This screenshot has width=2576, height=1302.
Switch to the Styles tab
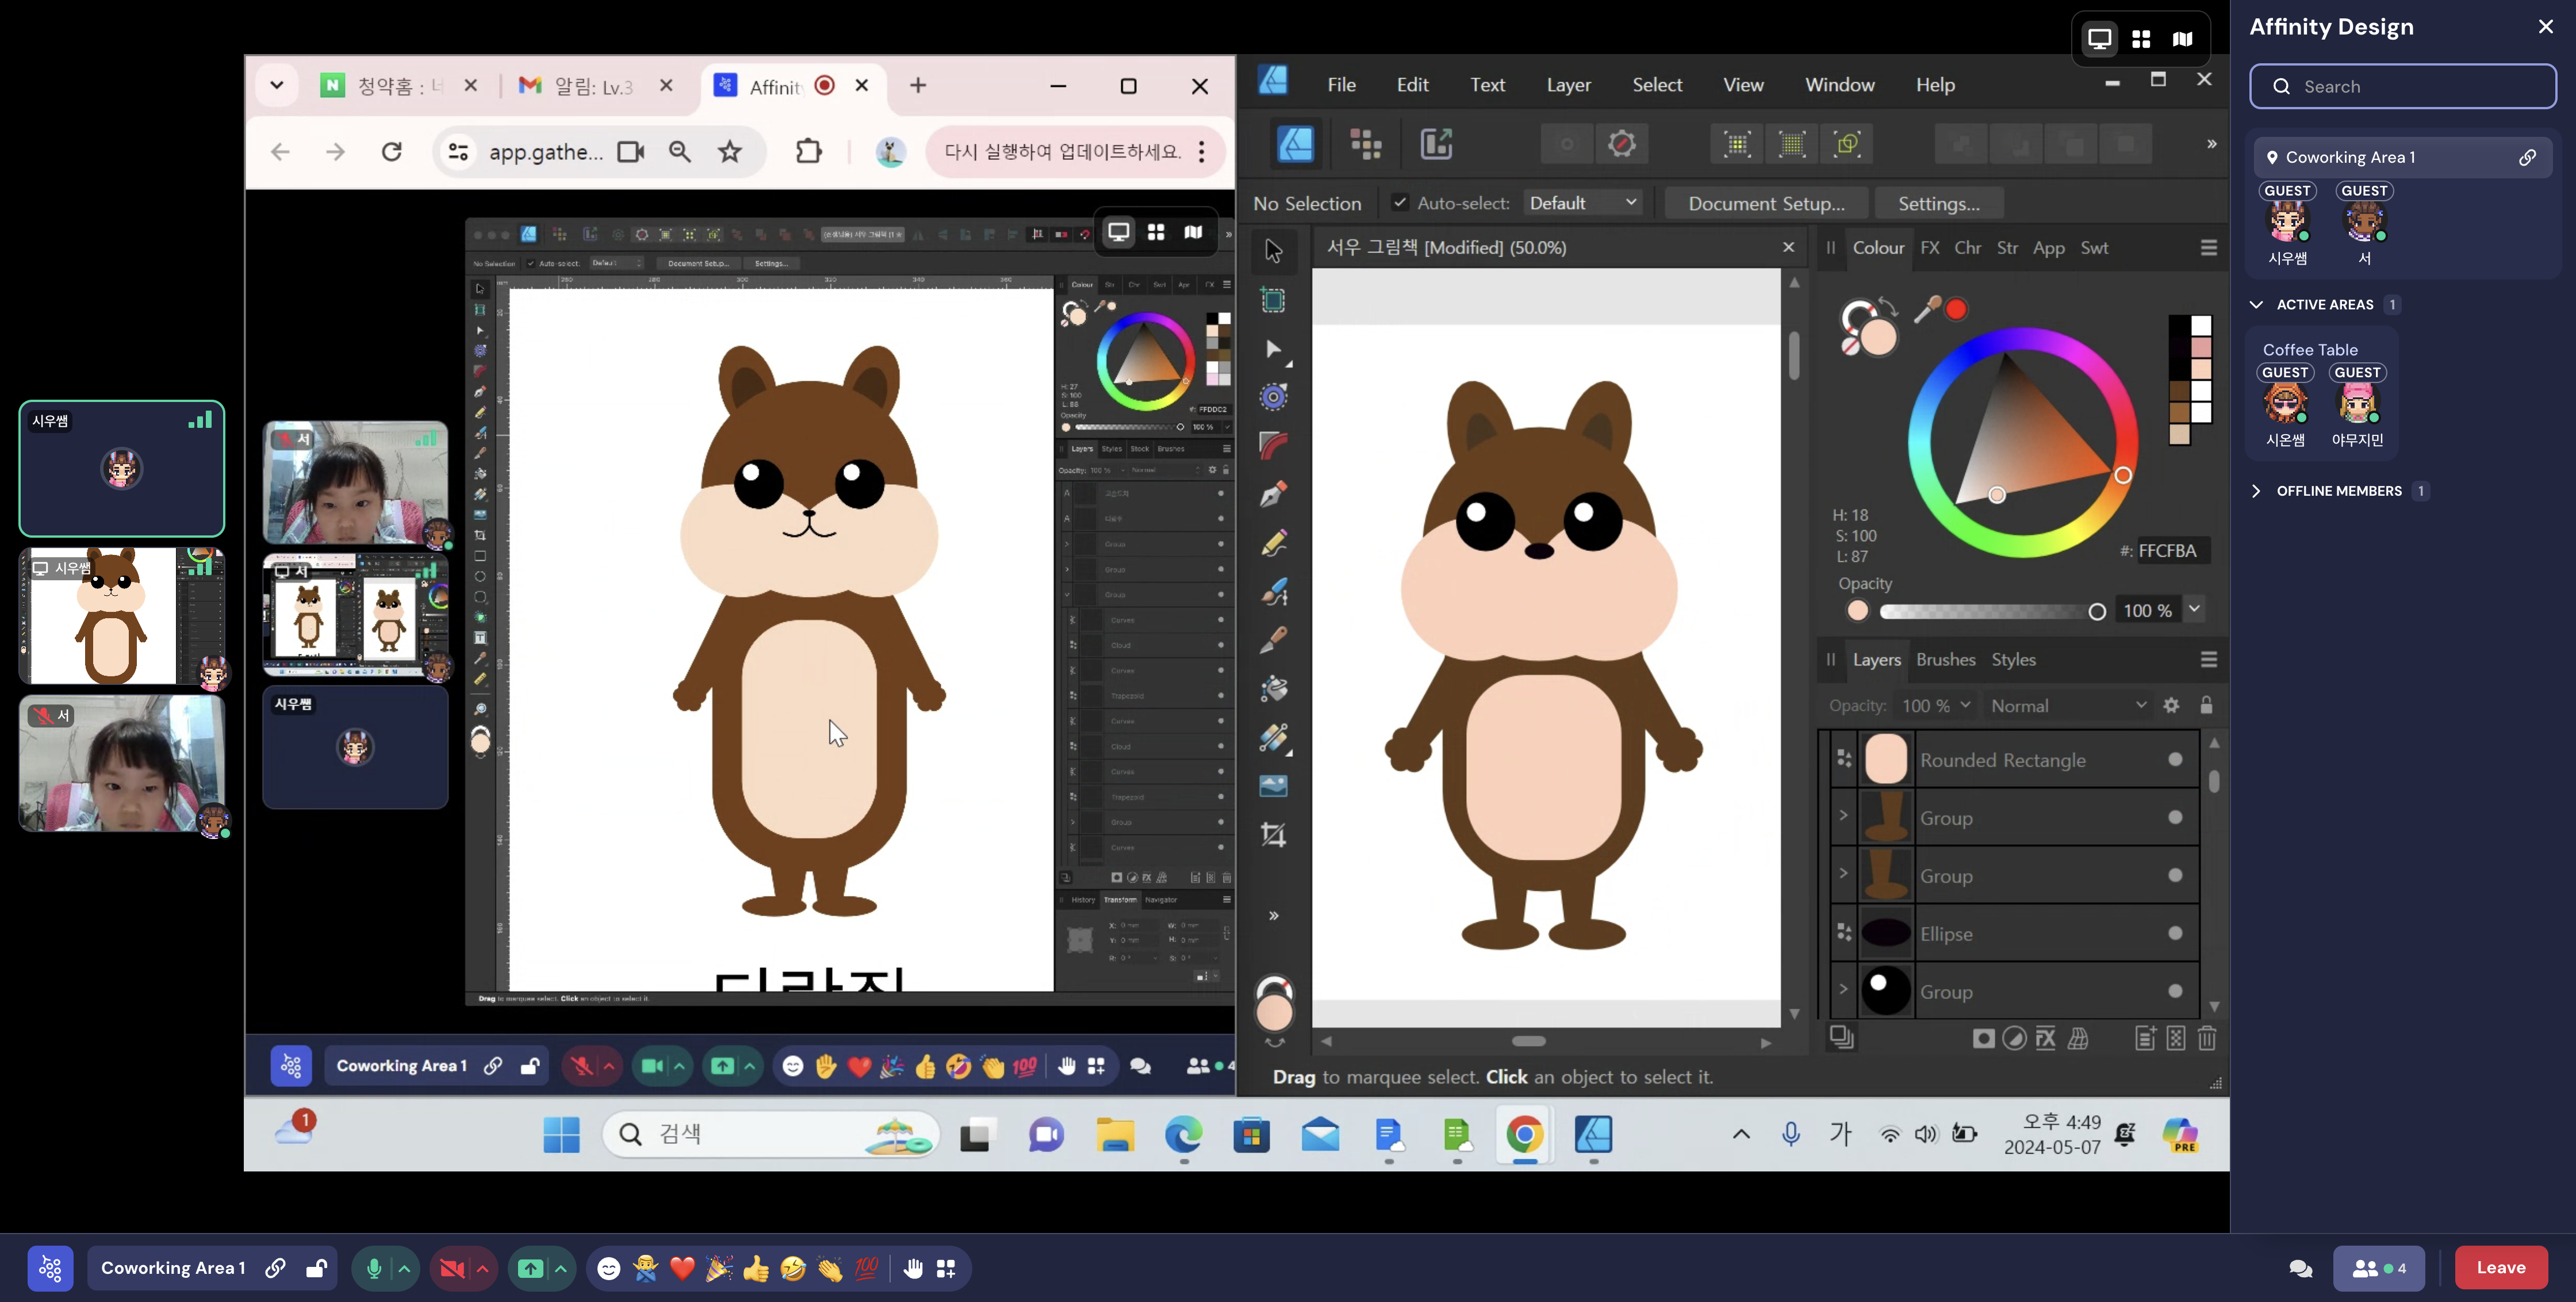[2013, 660]
